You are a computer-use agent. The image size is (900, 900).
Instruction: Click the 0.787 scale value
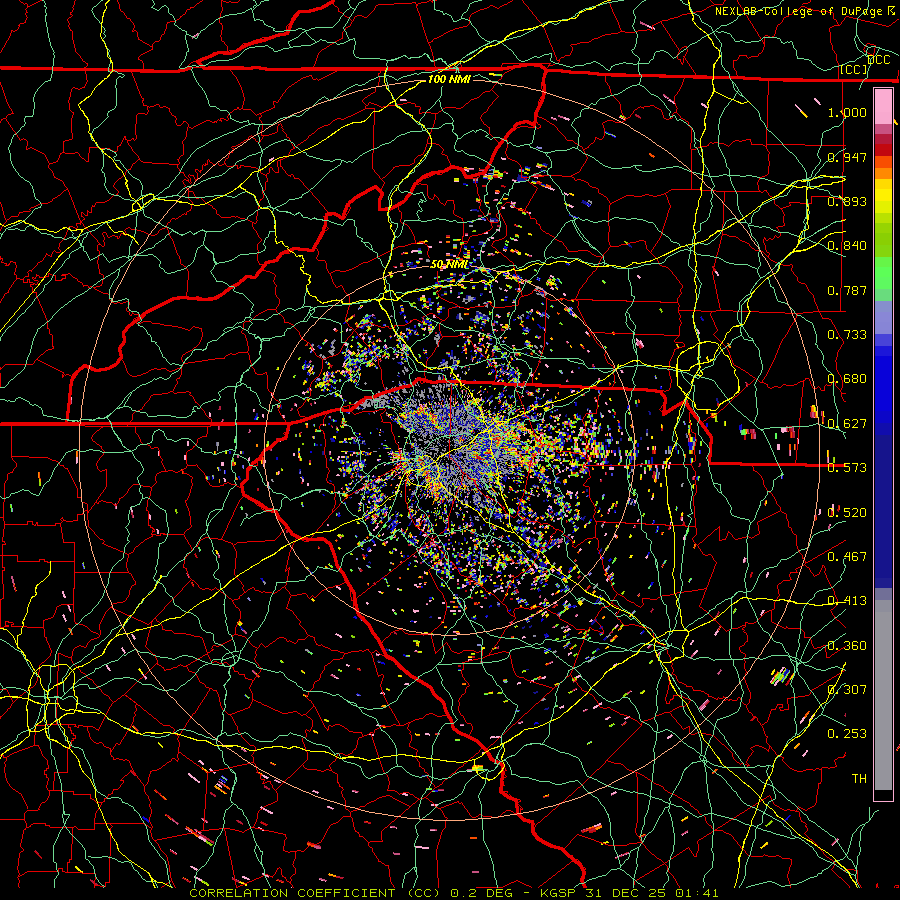847,290
